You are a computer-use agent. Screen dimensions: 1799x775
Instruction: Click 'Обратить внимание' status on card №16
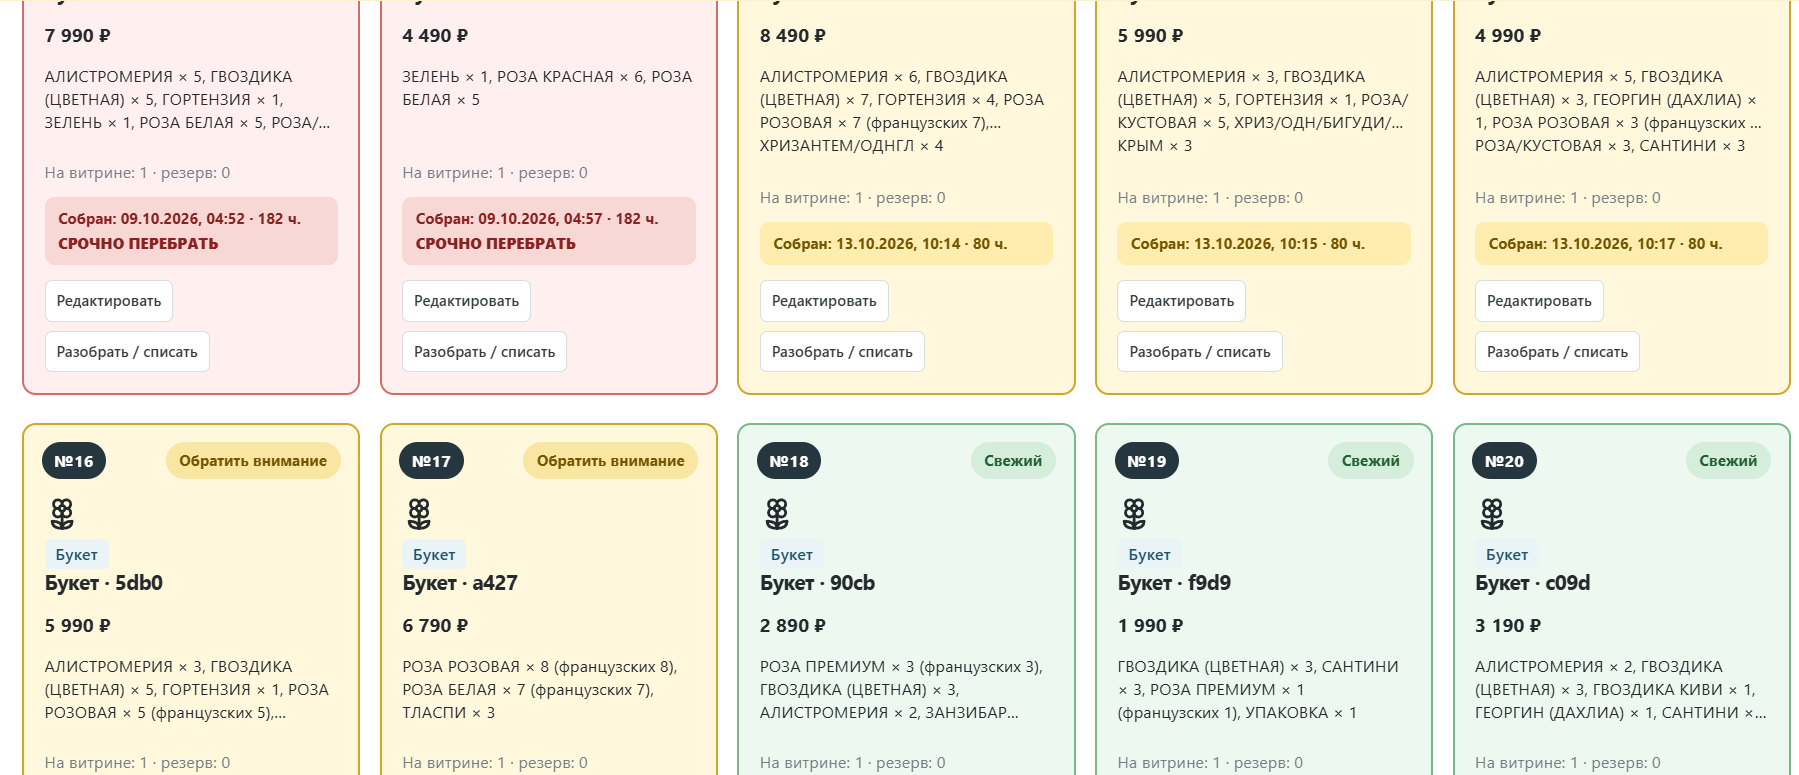tap(253, 461)
